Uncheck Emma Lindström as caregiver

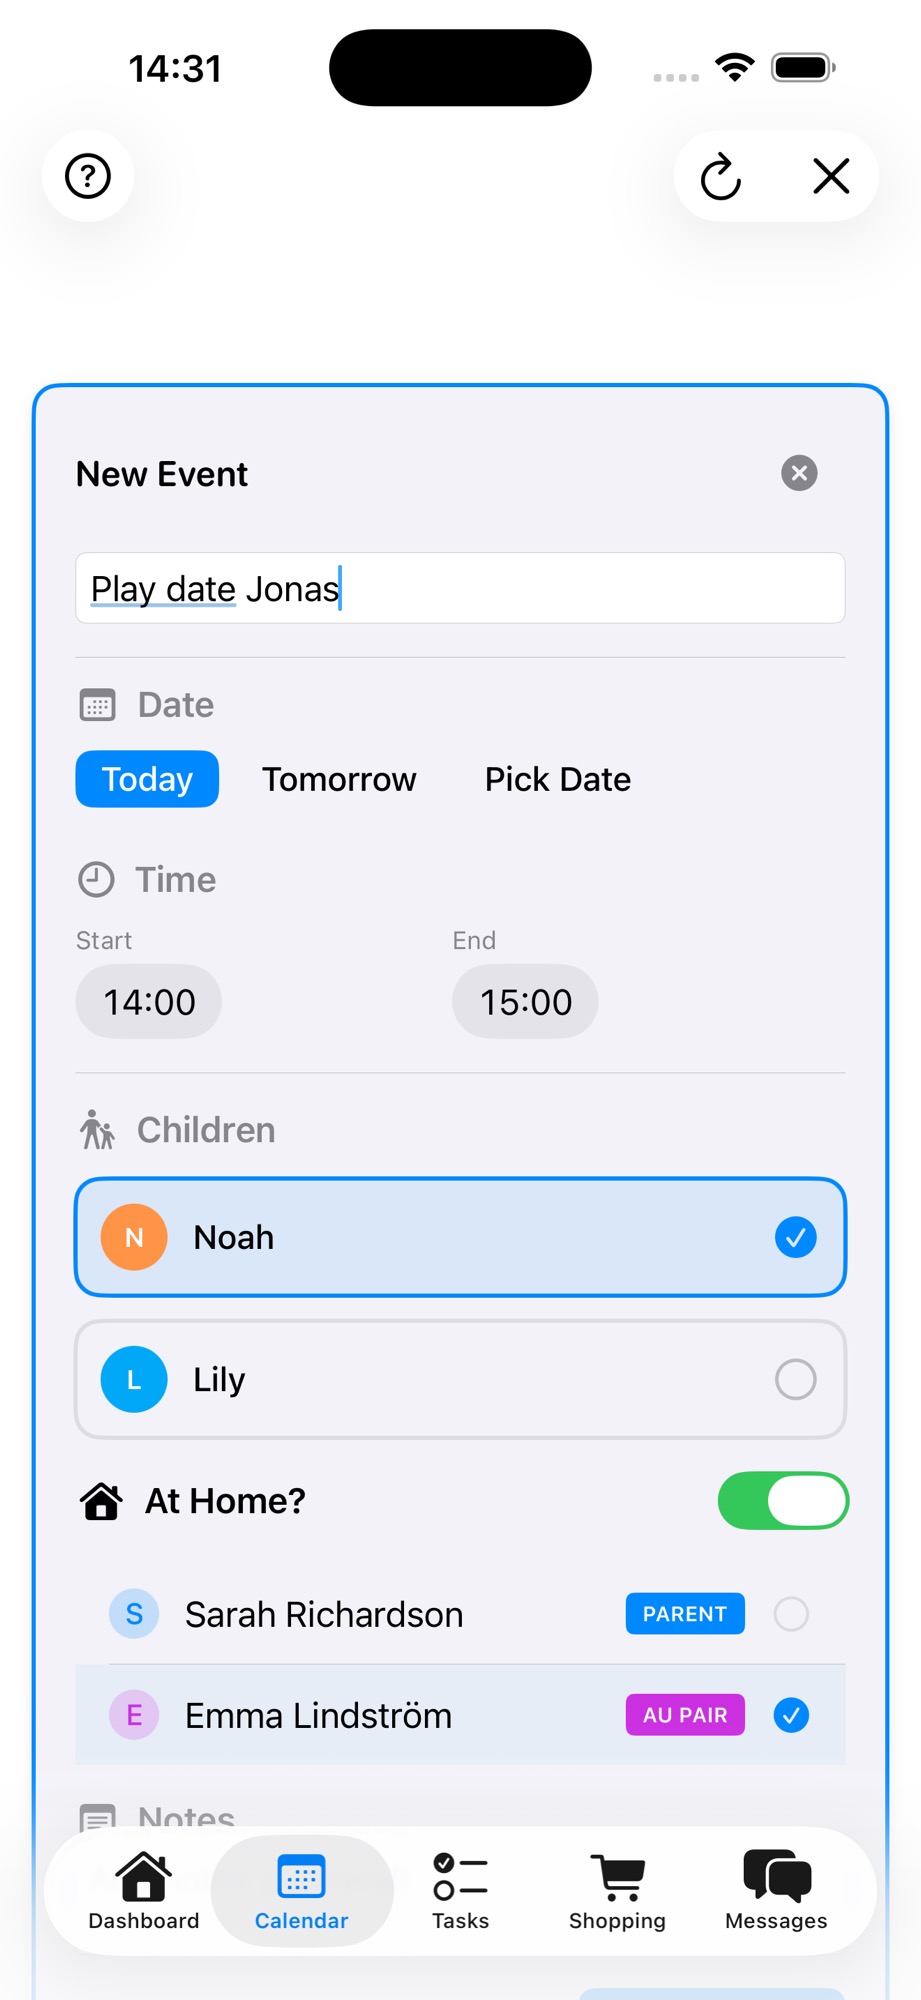[x=791, y=1715]
